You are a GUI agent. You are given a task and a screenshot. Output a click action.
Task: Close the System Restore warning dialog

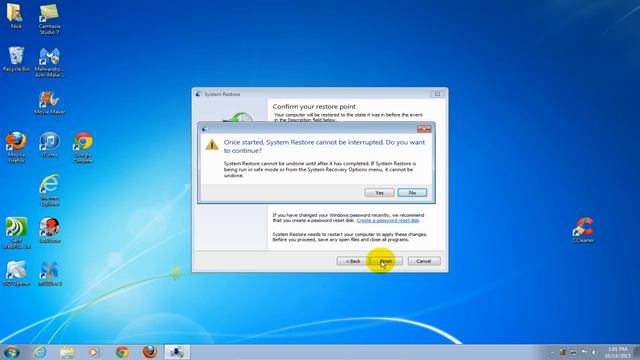point(424,129)
